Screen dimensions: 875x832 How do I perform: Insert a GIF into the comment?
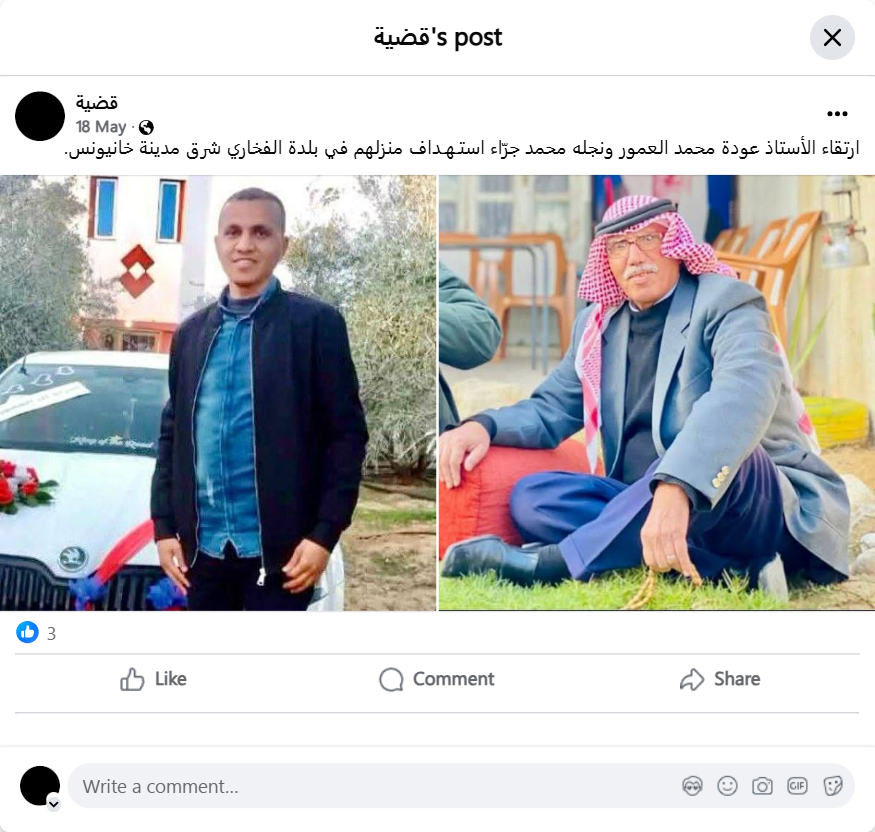(797, 786)
